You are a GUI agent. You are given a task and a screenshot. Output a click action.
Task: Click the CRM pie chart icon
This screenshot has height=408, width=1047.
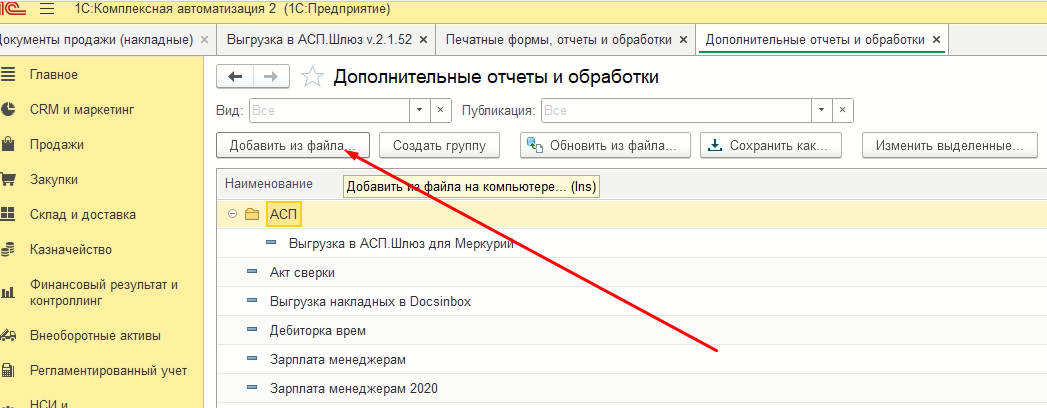click(7, 110)
